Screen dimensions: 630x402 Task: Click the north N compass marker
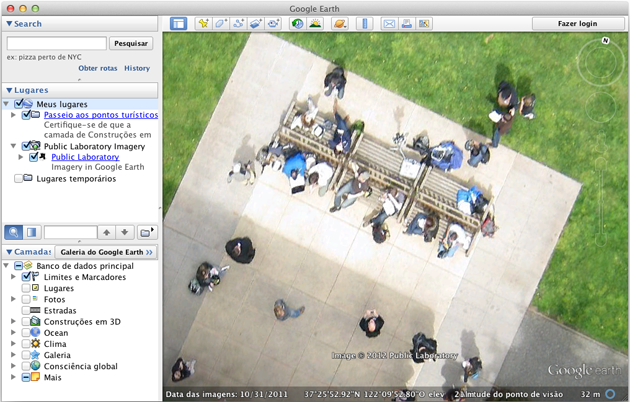(605, 41)
